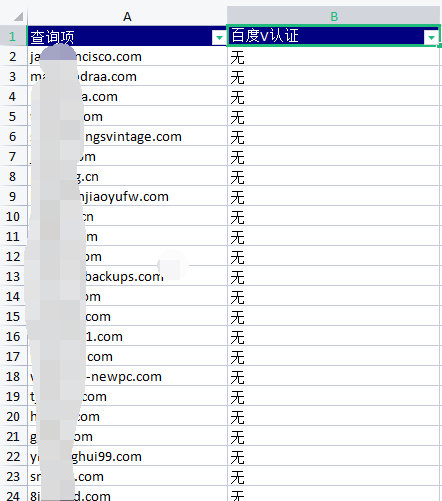Select row 1 header
The width and height of the screenshot is (442, 501).
(13, 36)
